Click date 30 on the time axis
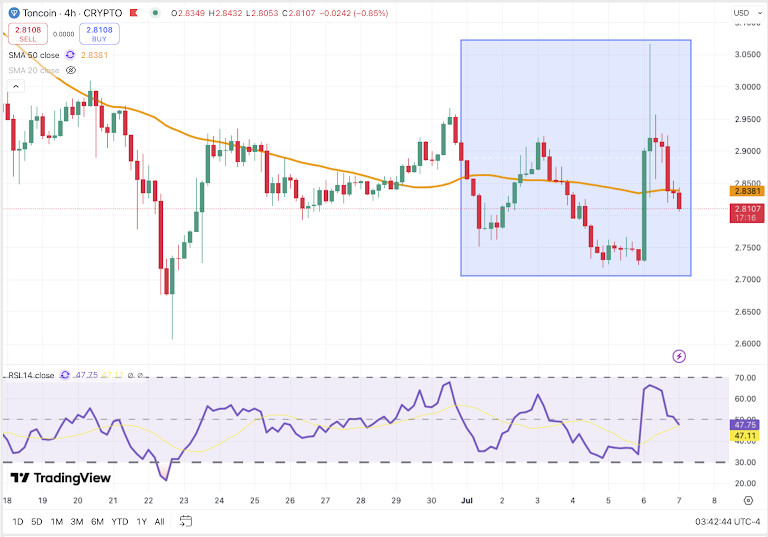This screenshot has width=768, height=537. pos(432,500)
